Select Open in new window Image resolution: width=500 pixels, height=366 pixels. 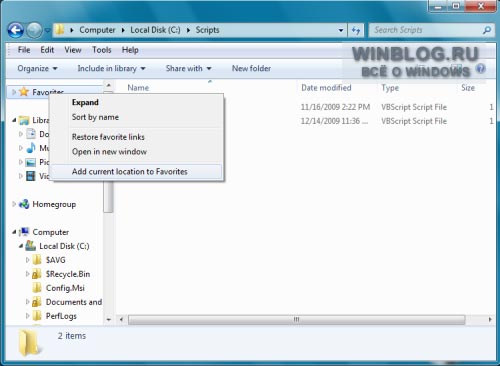(x=137, y=152)
